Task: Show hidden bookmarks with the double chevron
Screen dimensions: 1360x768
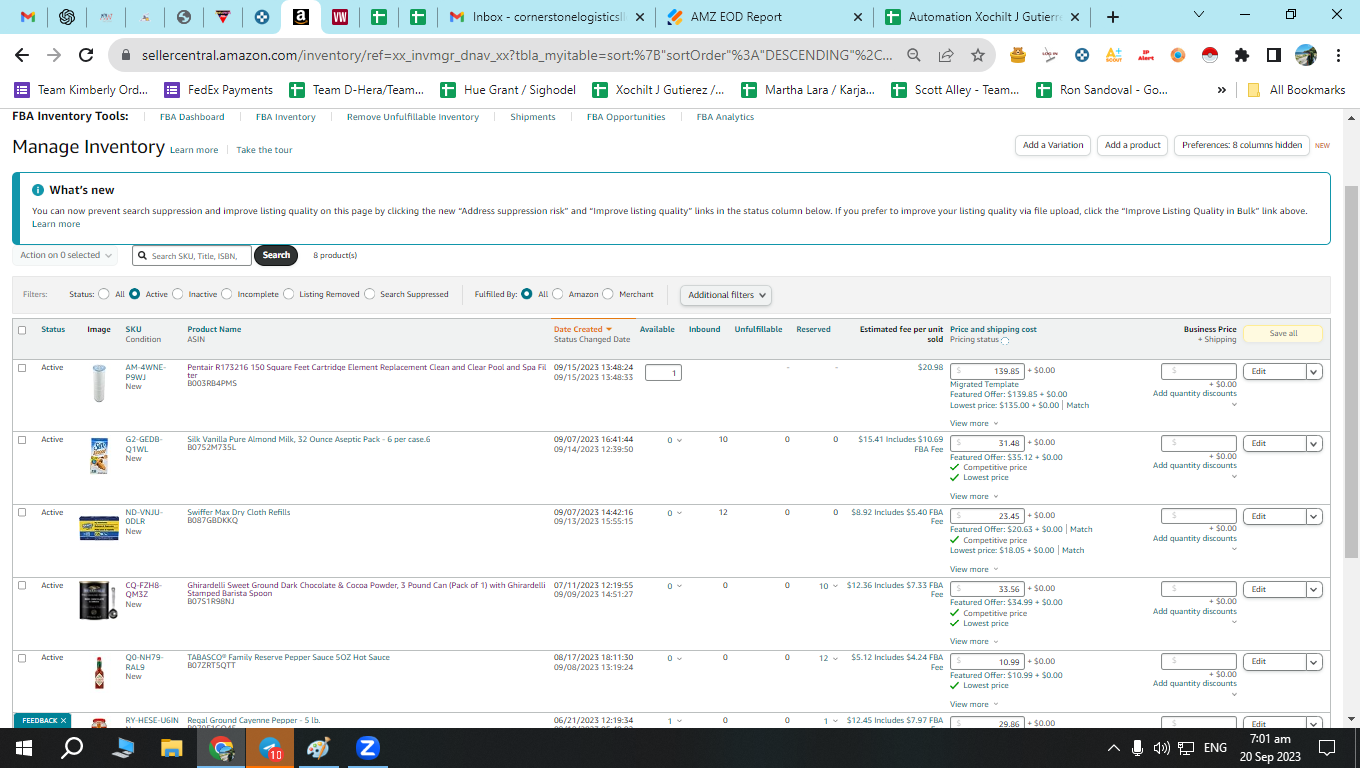Action: coord(1221,90)
